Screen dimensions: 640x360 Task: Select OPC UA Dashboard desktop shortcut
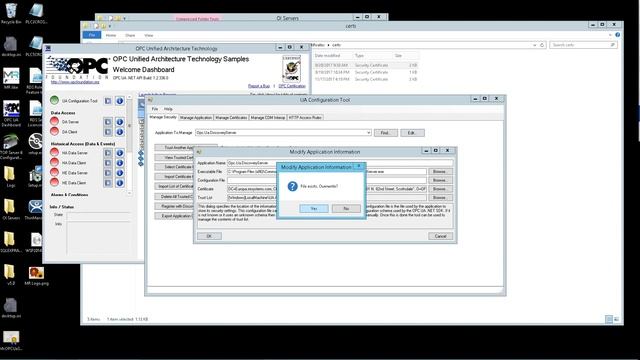point(11,113)
